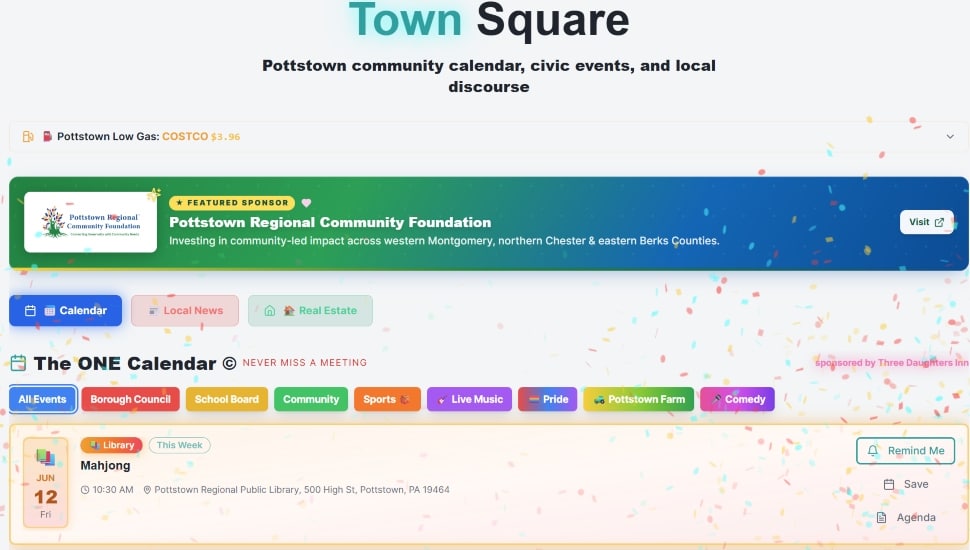Click the Library category tag
970x550 pixels.
111,445
